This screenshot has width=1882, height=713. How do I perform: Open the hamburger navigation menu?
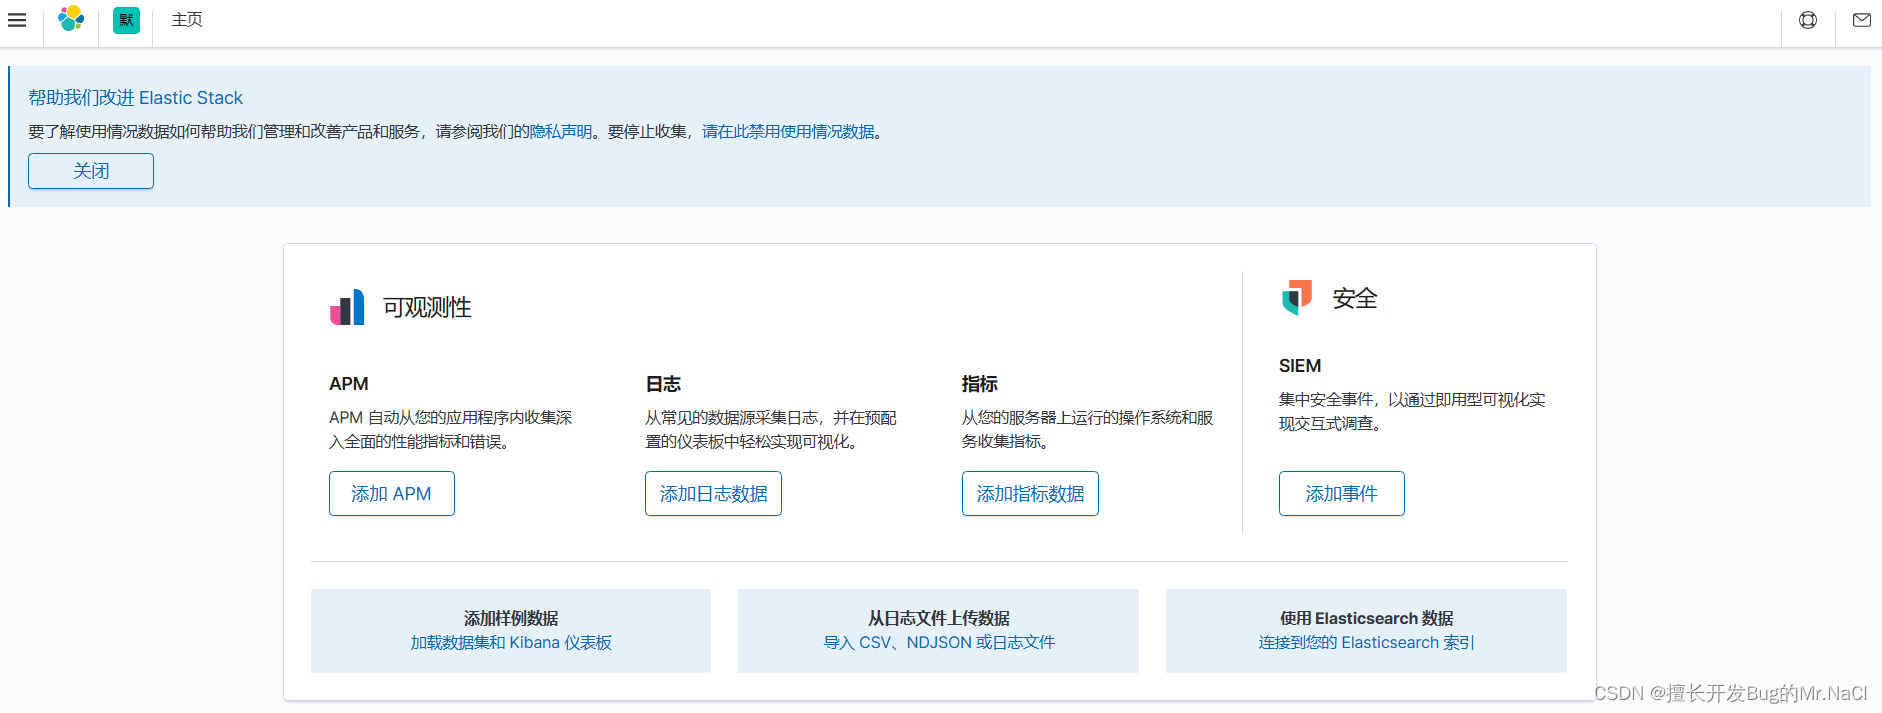coord(17,20)
